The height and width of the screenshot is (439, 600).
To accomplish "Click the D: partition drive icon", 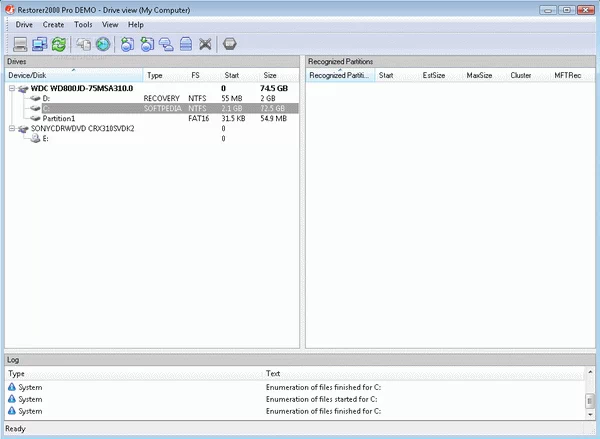I will click(35, 98).
